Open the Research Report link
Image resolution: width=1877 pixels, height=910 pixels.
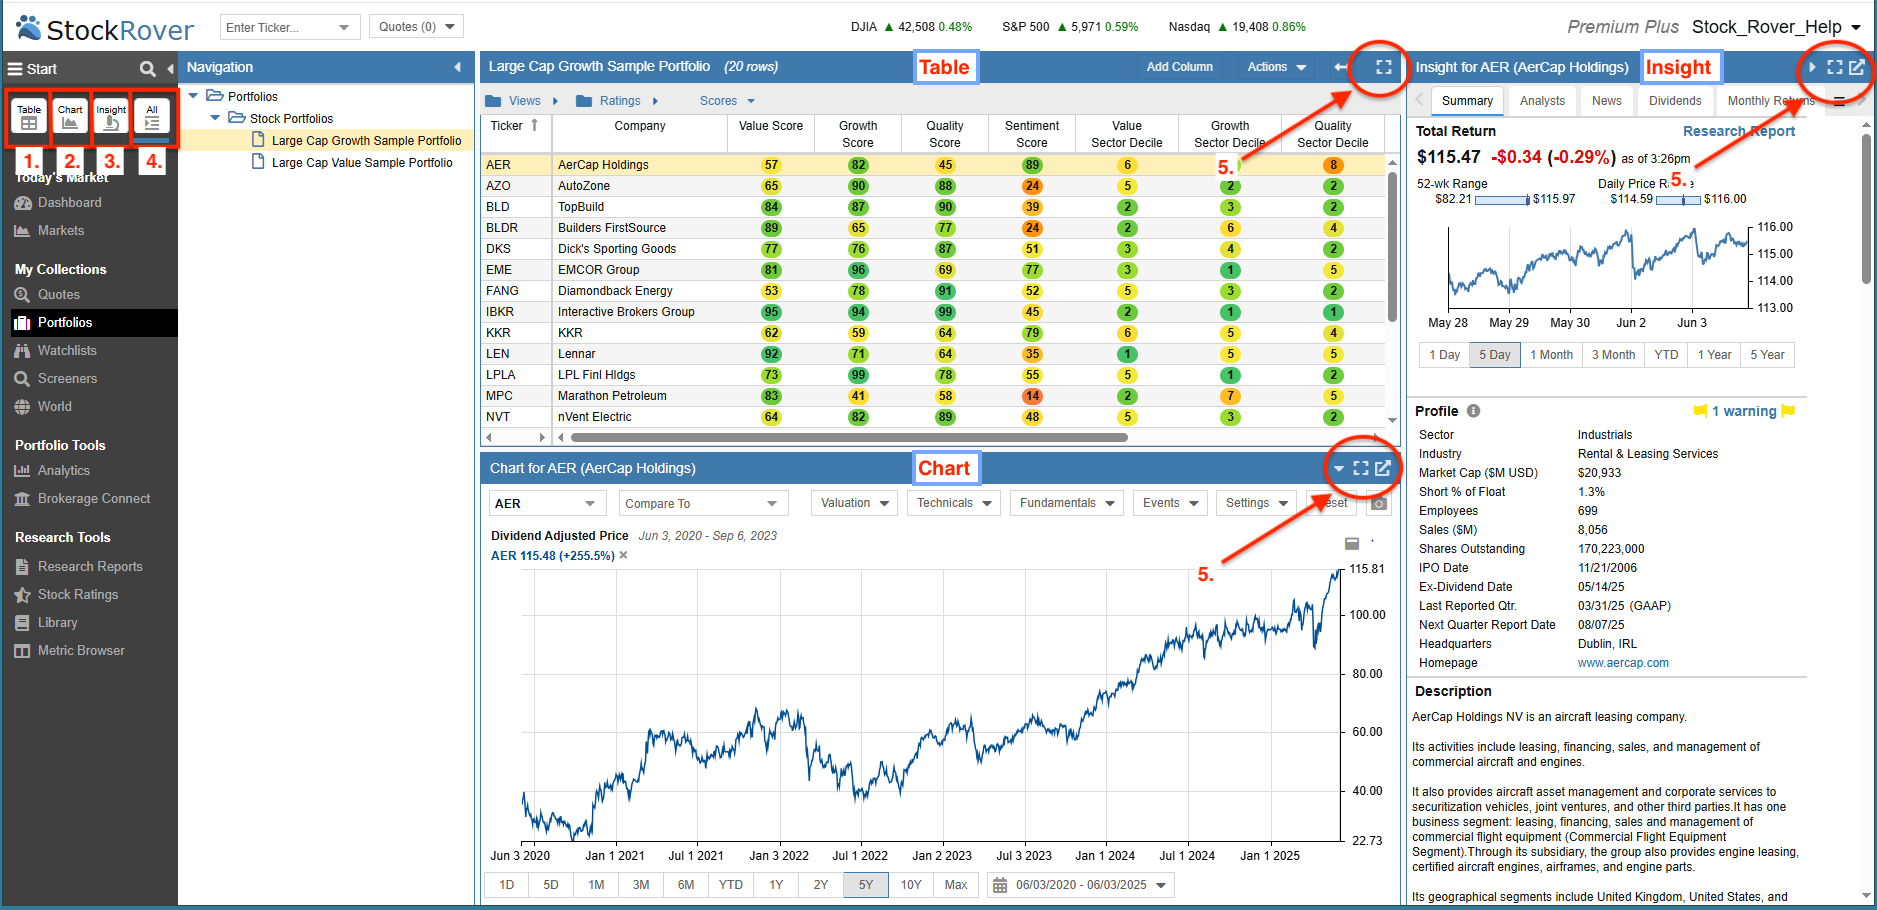[x=1738, y=131]
